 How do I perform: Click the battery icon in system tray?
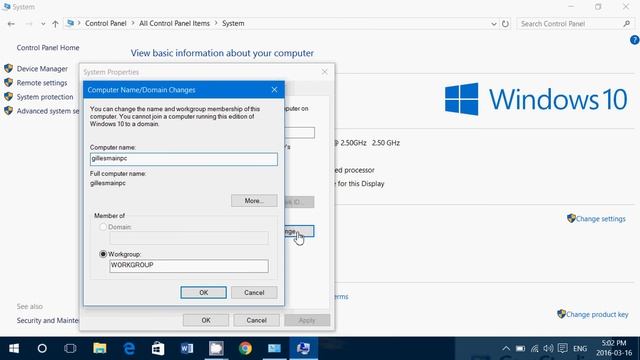520,348
